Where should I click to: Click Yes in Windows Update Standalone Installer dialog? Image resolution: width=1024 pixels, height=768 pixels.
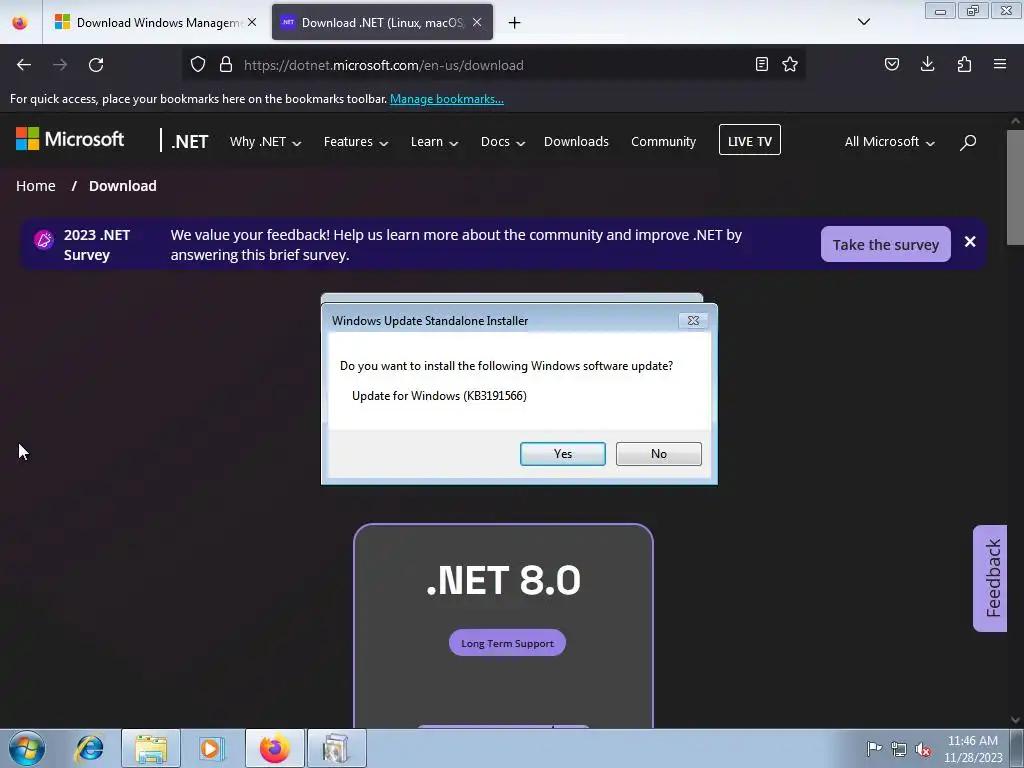point(562,454)
